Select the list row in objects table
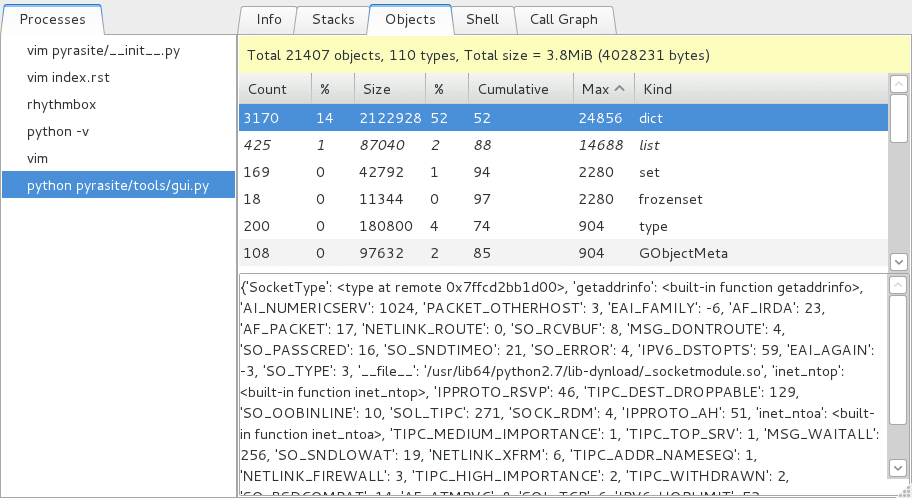The width and height of the screenshot is (912, 498). pos(563,145)
